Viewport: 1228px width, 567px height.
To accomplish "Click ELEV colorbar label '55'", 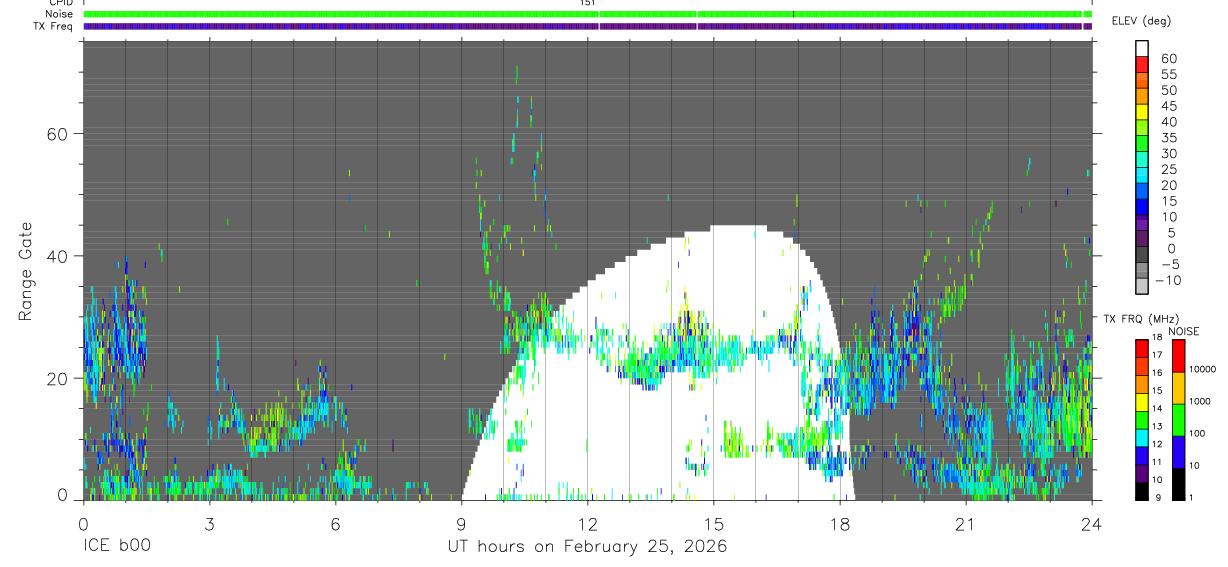I will pos(1168,75).
